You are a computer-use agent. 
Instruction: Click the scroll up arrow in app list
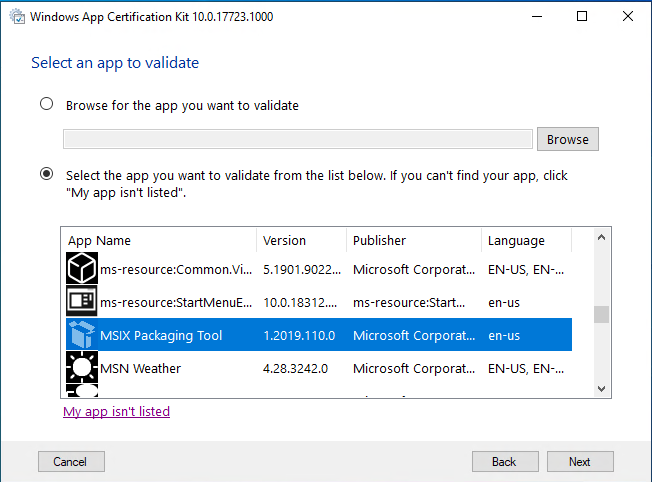(x=601, y=237)
